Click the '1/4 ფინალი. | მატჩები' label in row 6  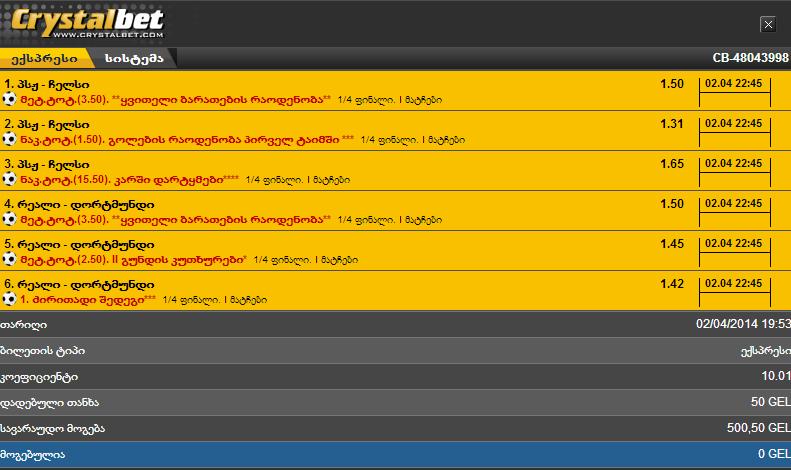(215, 300)
